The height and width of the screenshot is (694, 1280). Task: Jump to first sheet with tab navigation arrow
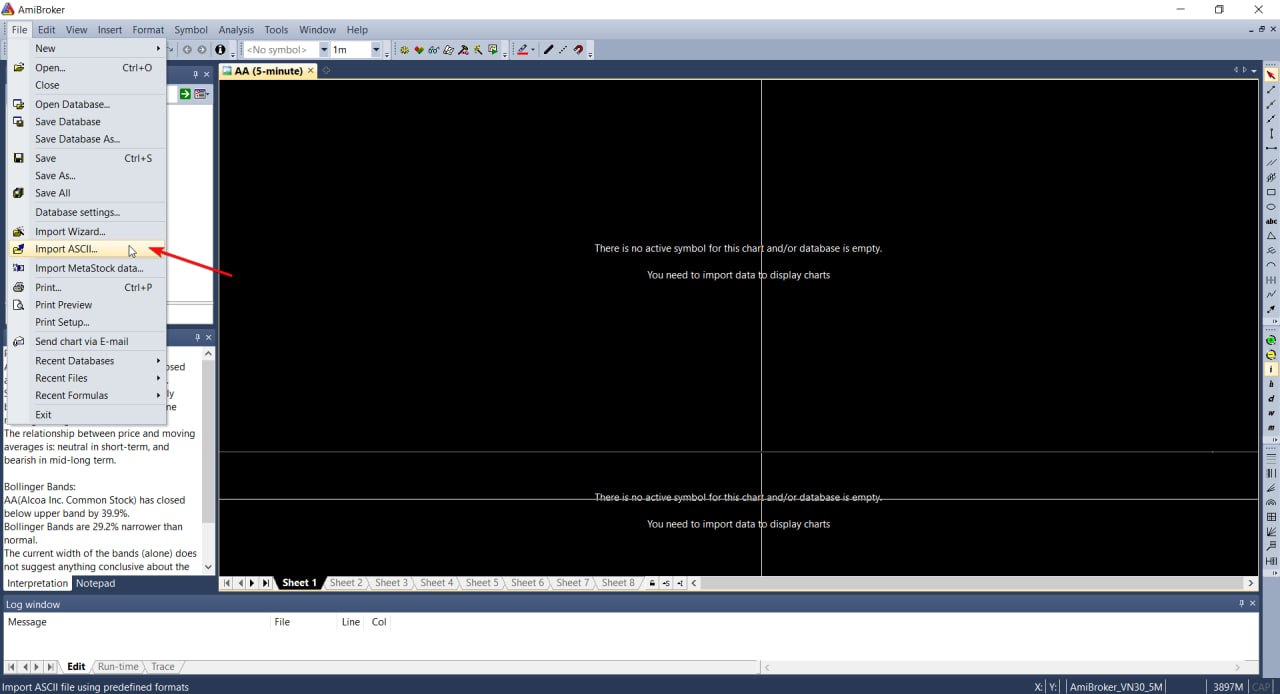click(227, 583)
